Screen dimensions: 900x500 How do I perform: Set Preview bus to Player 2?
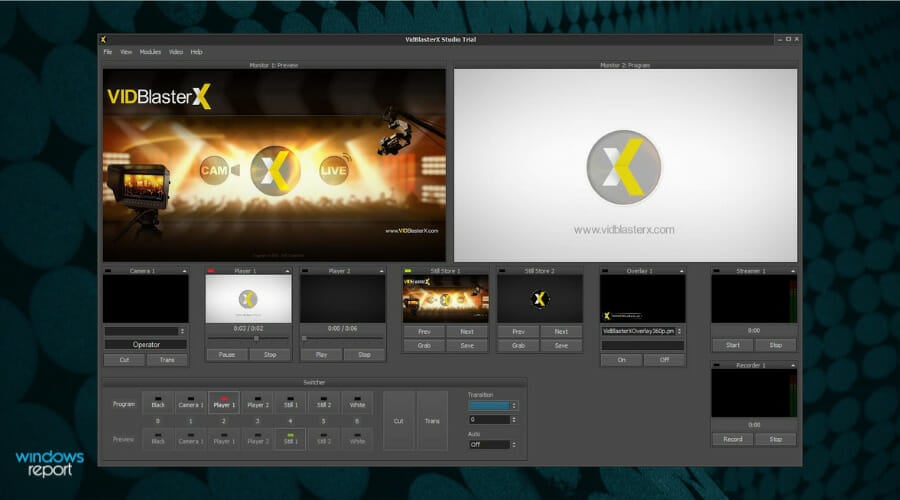click(257, 439)
